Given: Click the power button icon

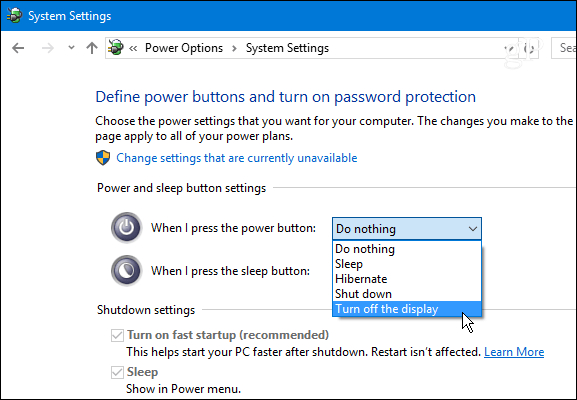Looking at the screenshot, I should pos(127,228).
